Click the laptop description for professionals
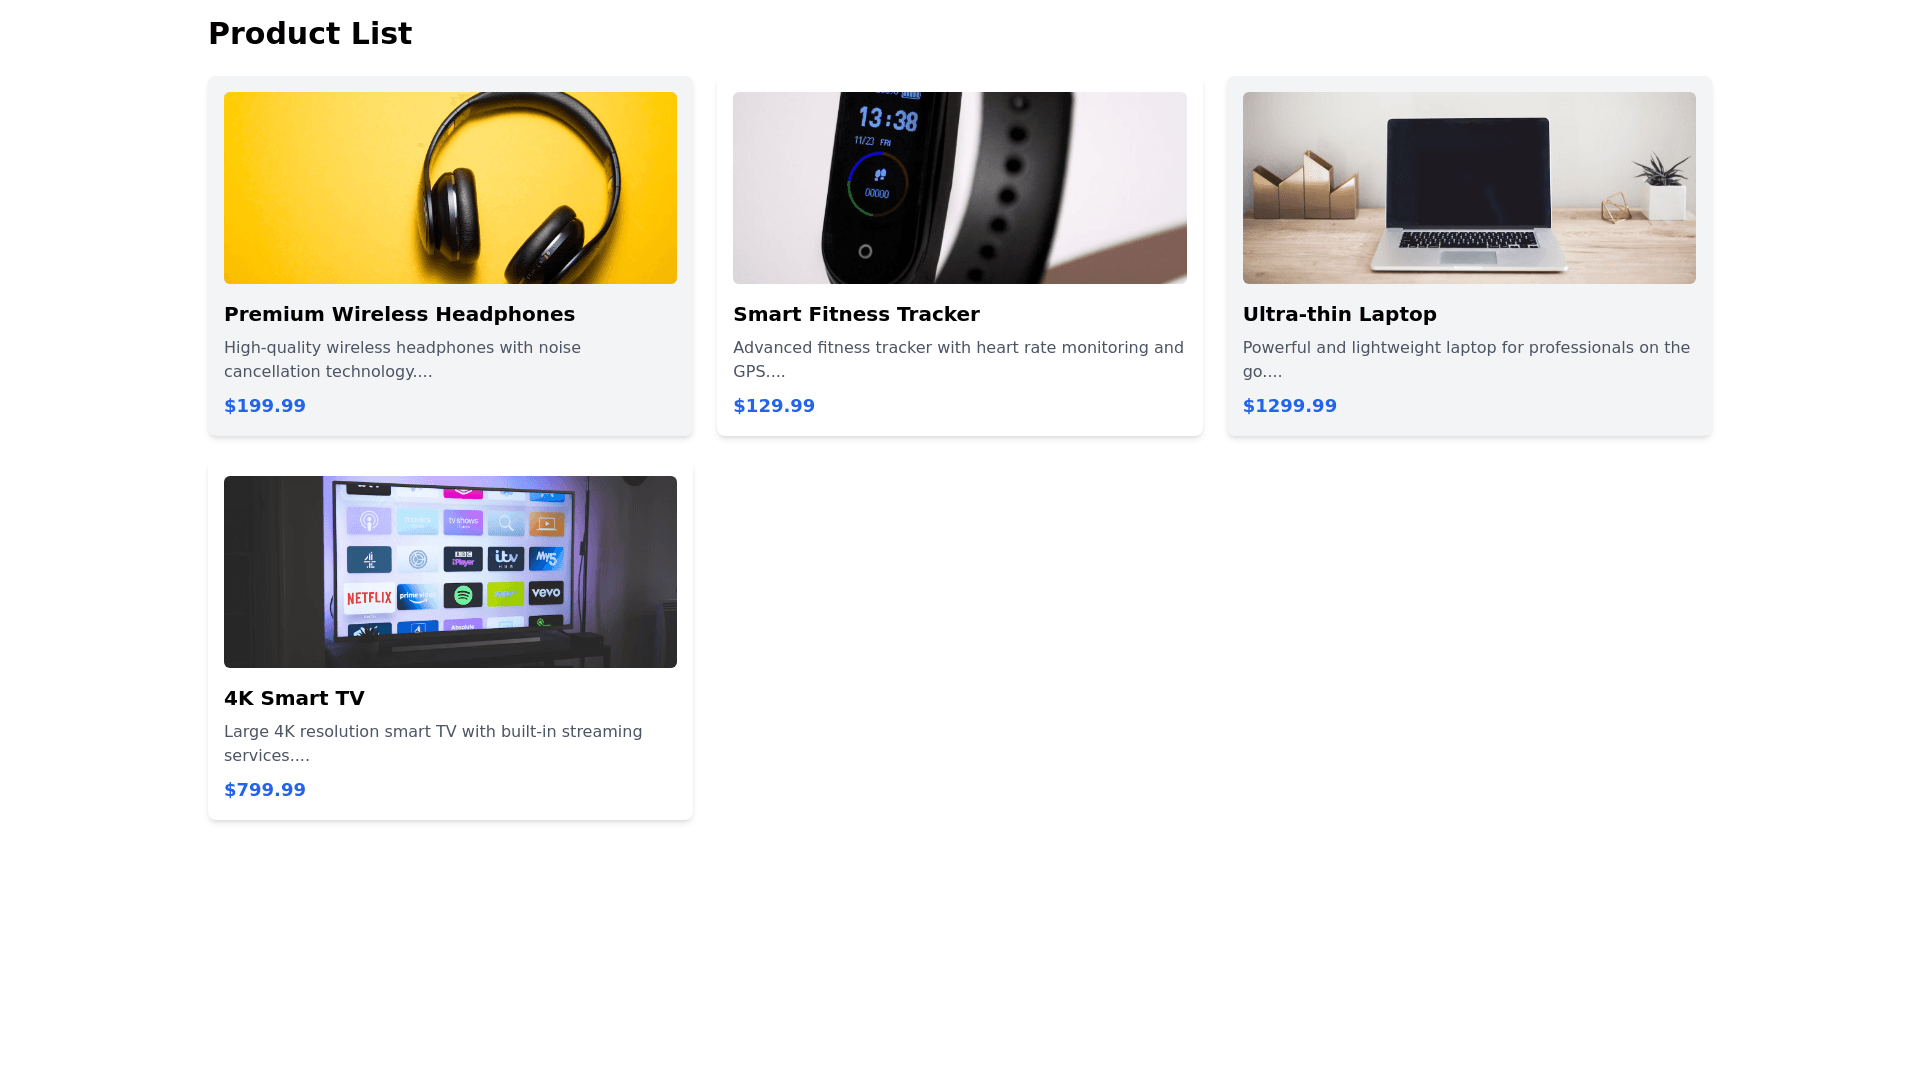Screen dimensions: 1920x1080 click(x=1466, y=360)
